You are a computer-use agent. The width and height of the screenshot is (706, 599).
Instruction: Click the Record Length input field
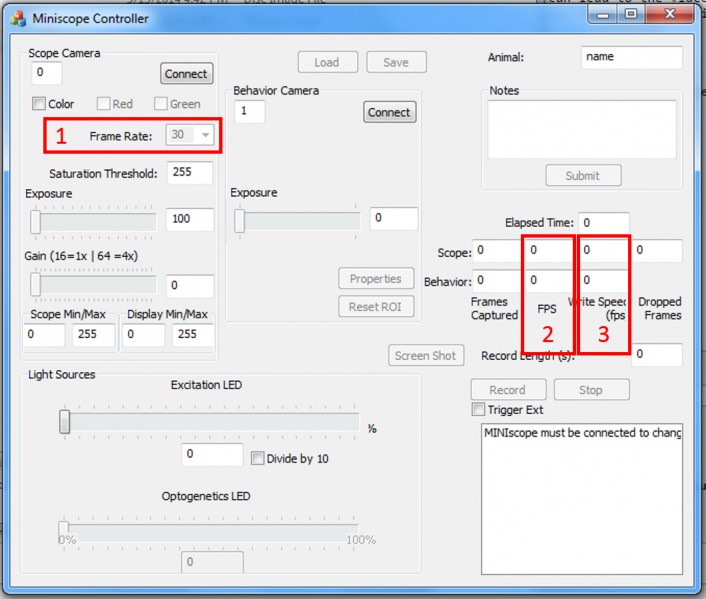(656, 355)
